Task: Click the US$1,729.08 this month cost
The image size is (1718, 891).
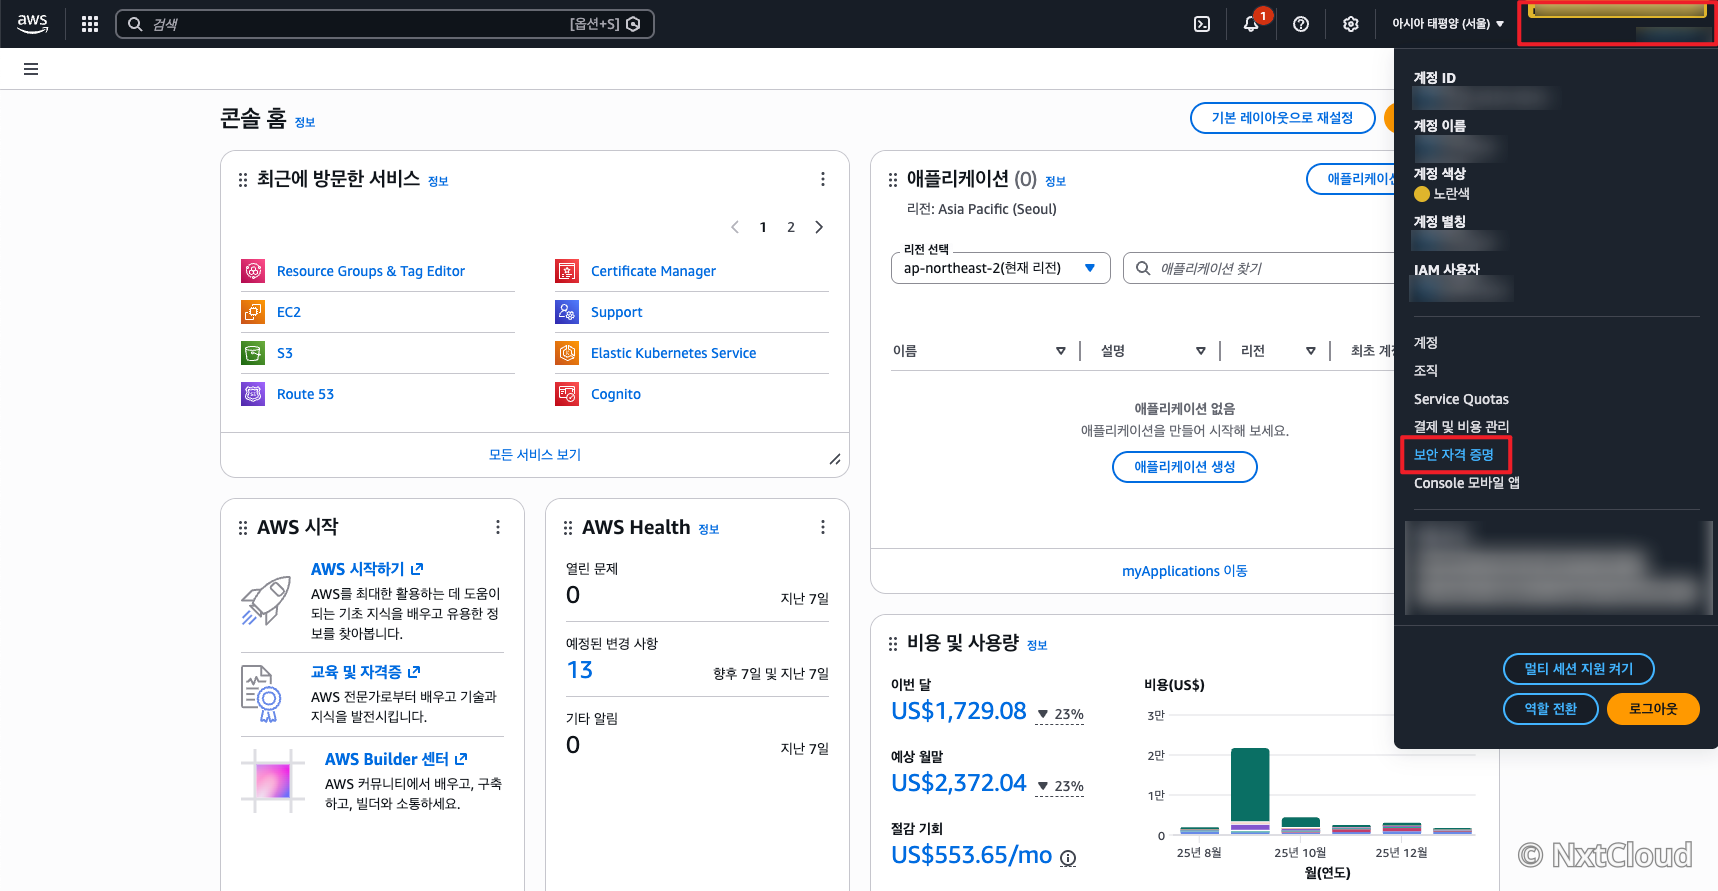Action: click(959, 711)
